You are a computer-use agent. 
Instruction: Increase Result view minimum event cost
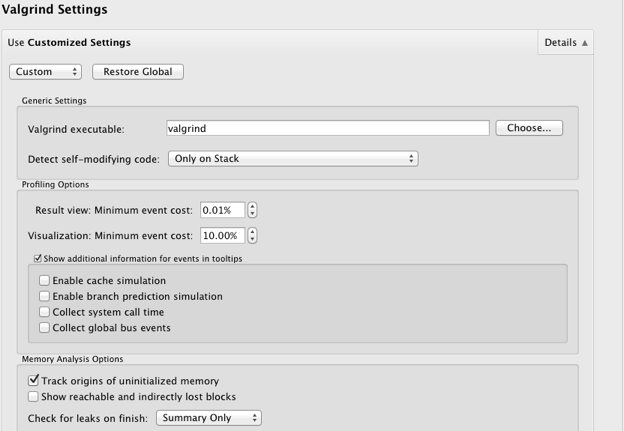click(x=252, y=207)
